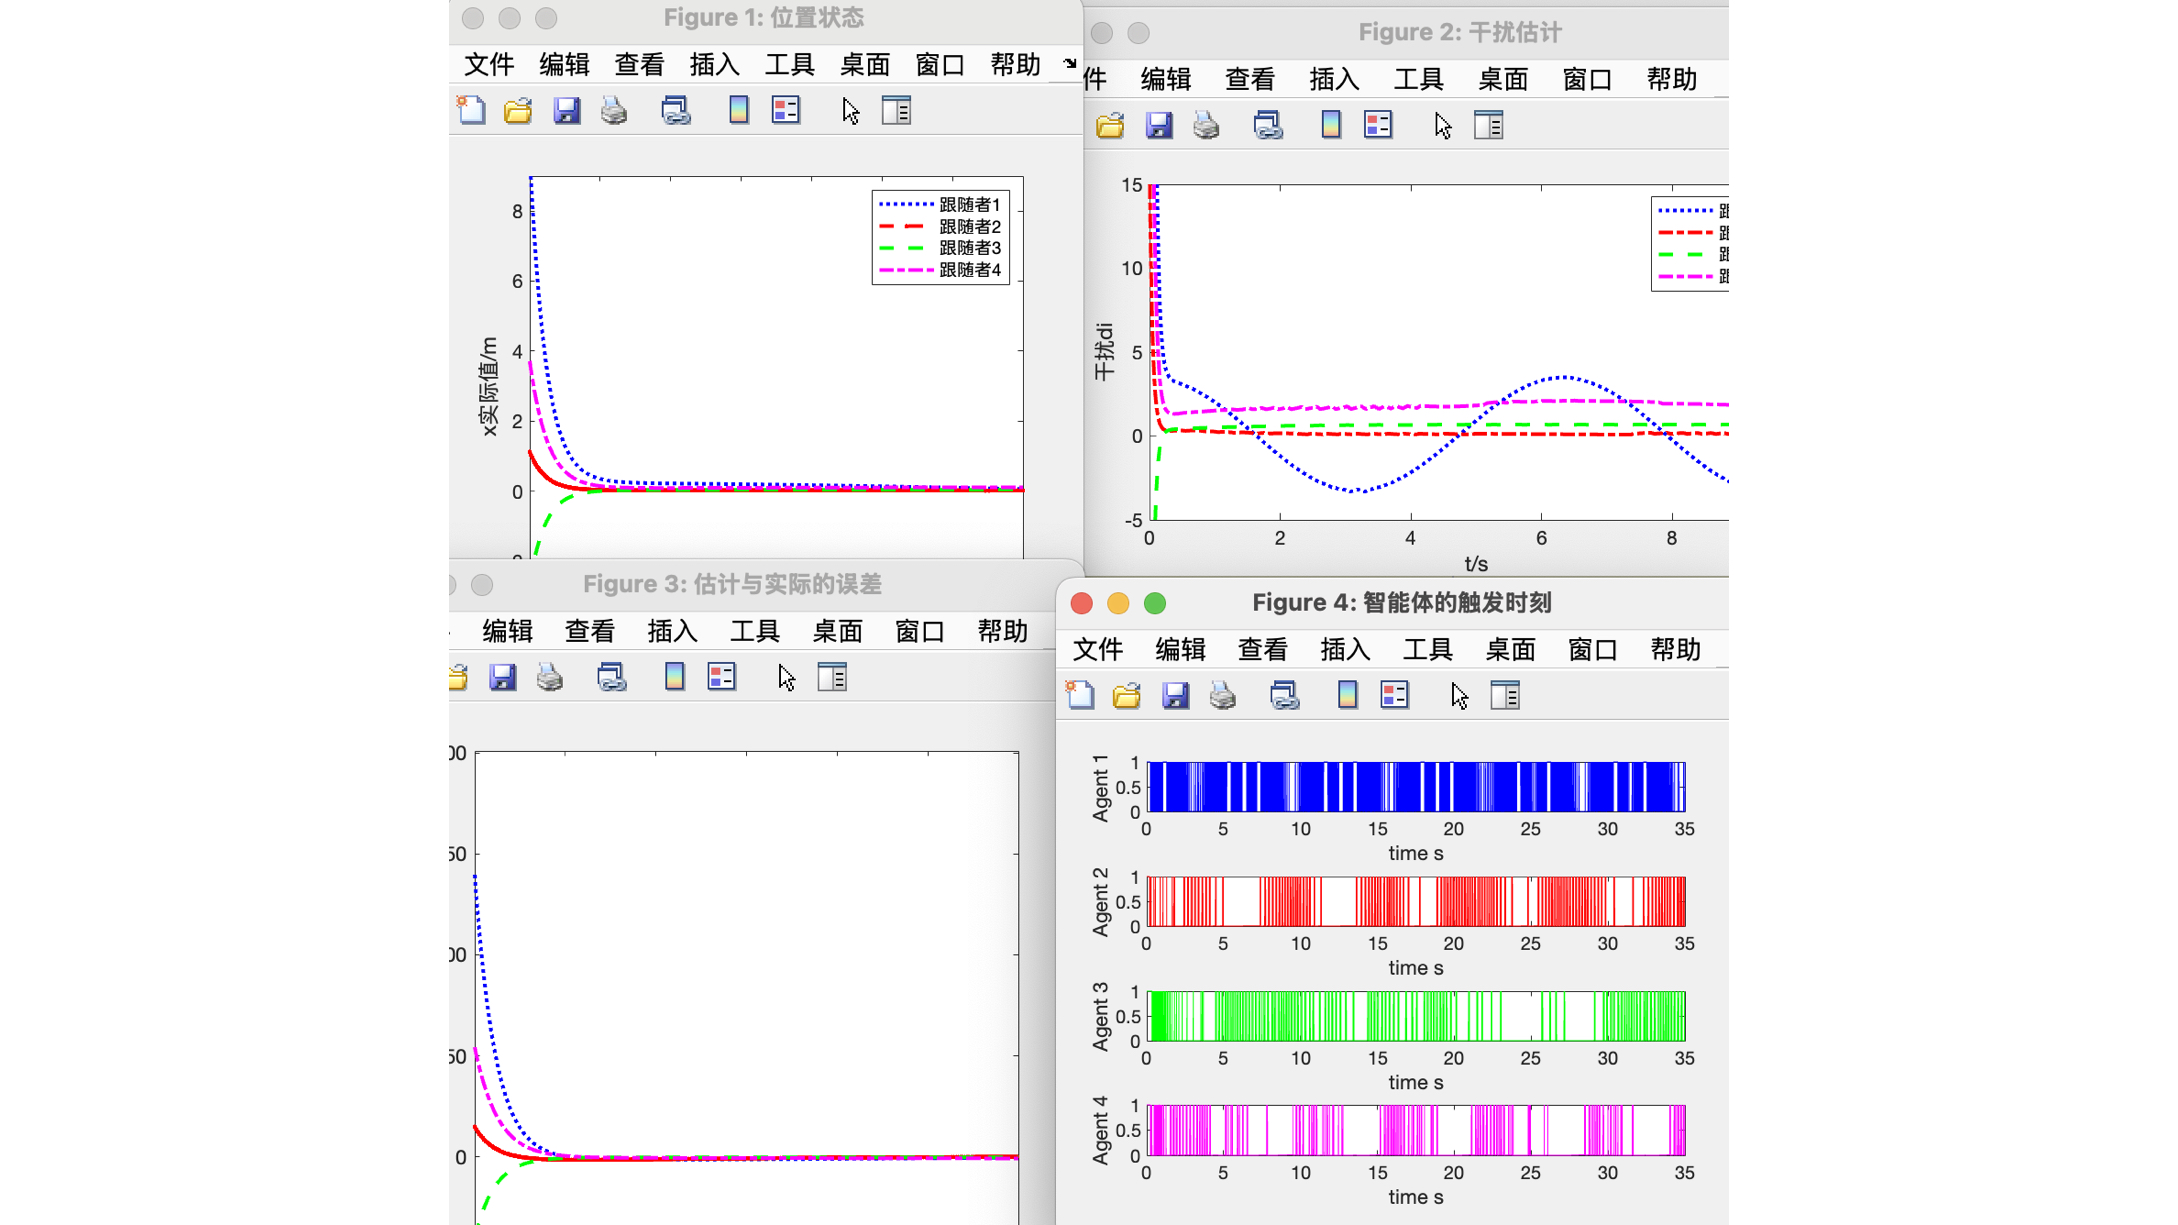The height and width of the screenshot is (1225, 2178).
Task: Open 插入 menu in Figure 3
Action: click(672, 632)
